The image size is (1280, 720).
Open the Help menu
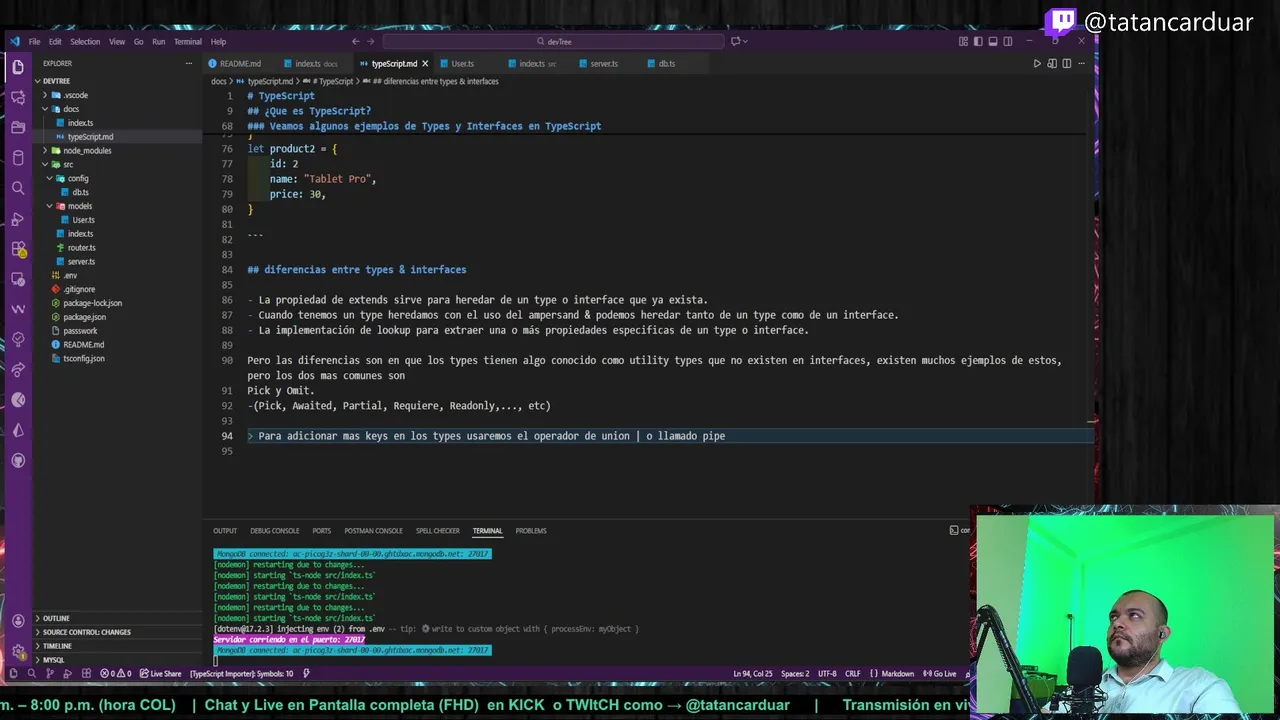(x=218, y=41)
